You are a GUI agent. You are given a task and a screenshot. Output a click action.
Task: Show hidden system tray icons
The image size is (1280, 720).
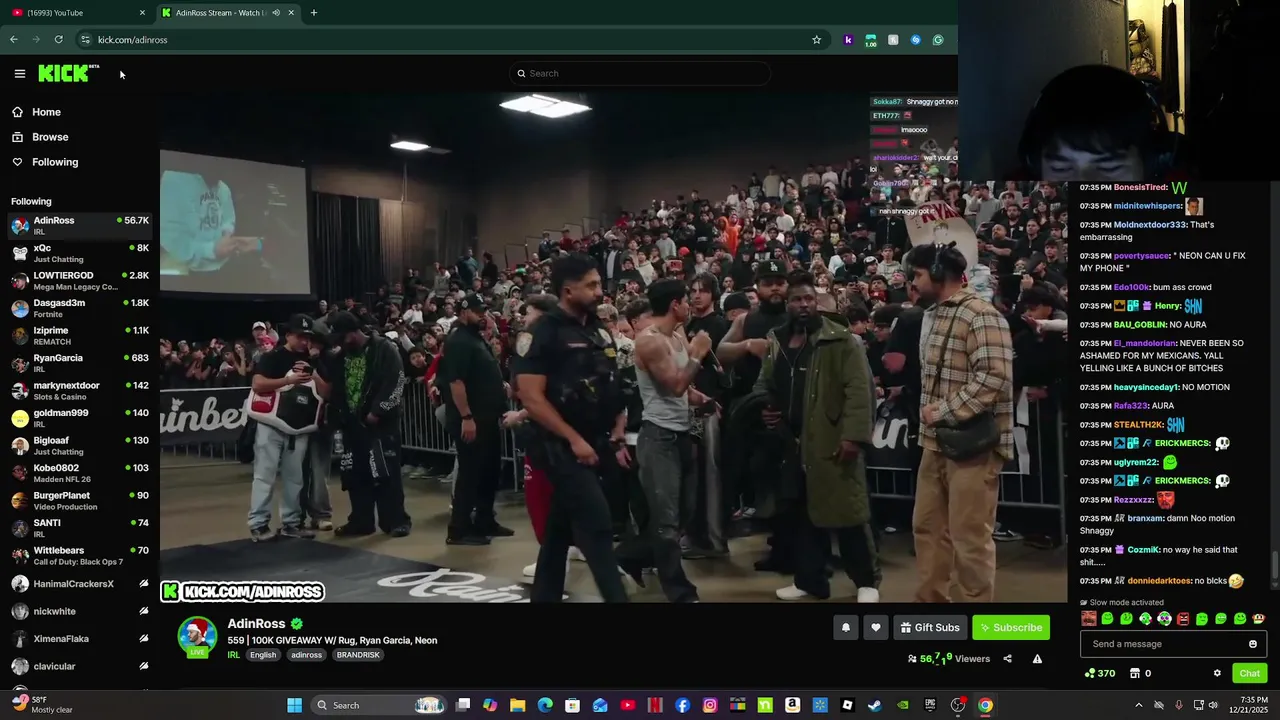click(x=1138, y=705)
